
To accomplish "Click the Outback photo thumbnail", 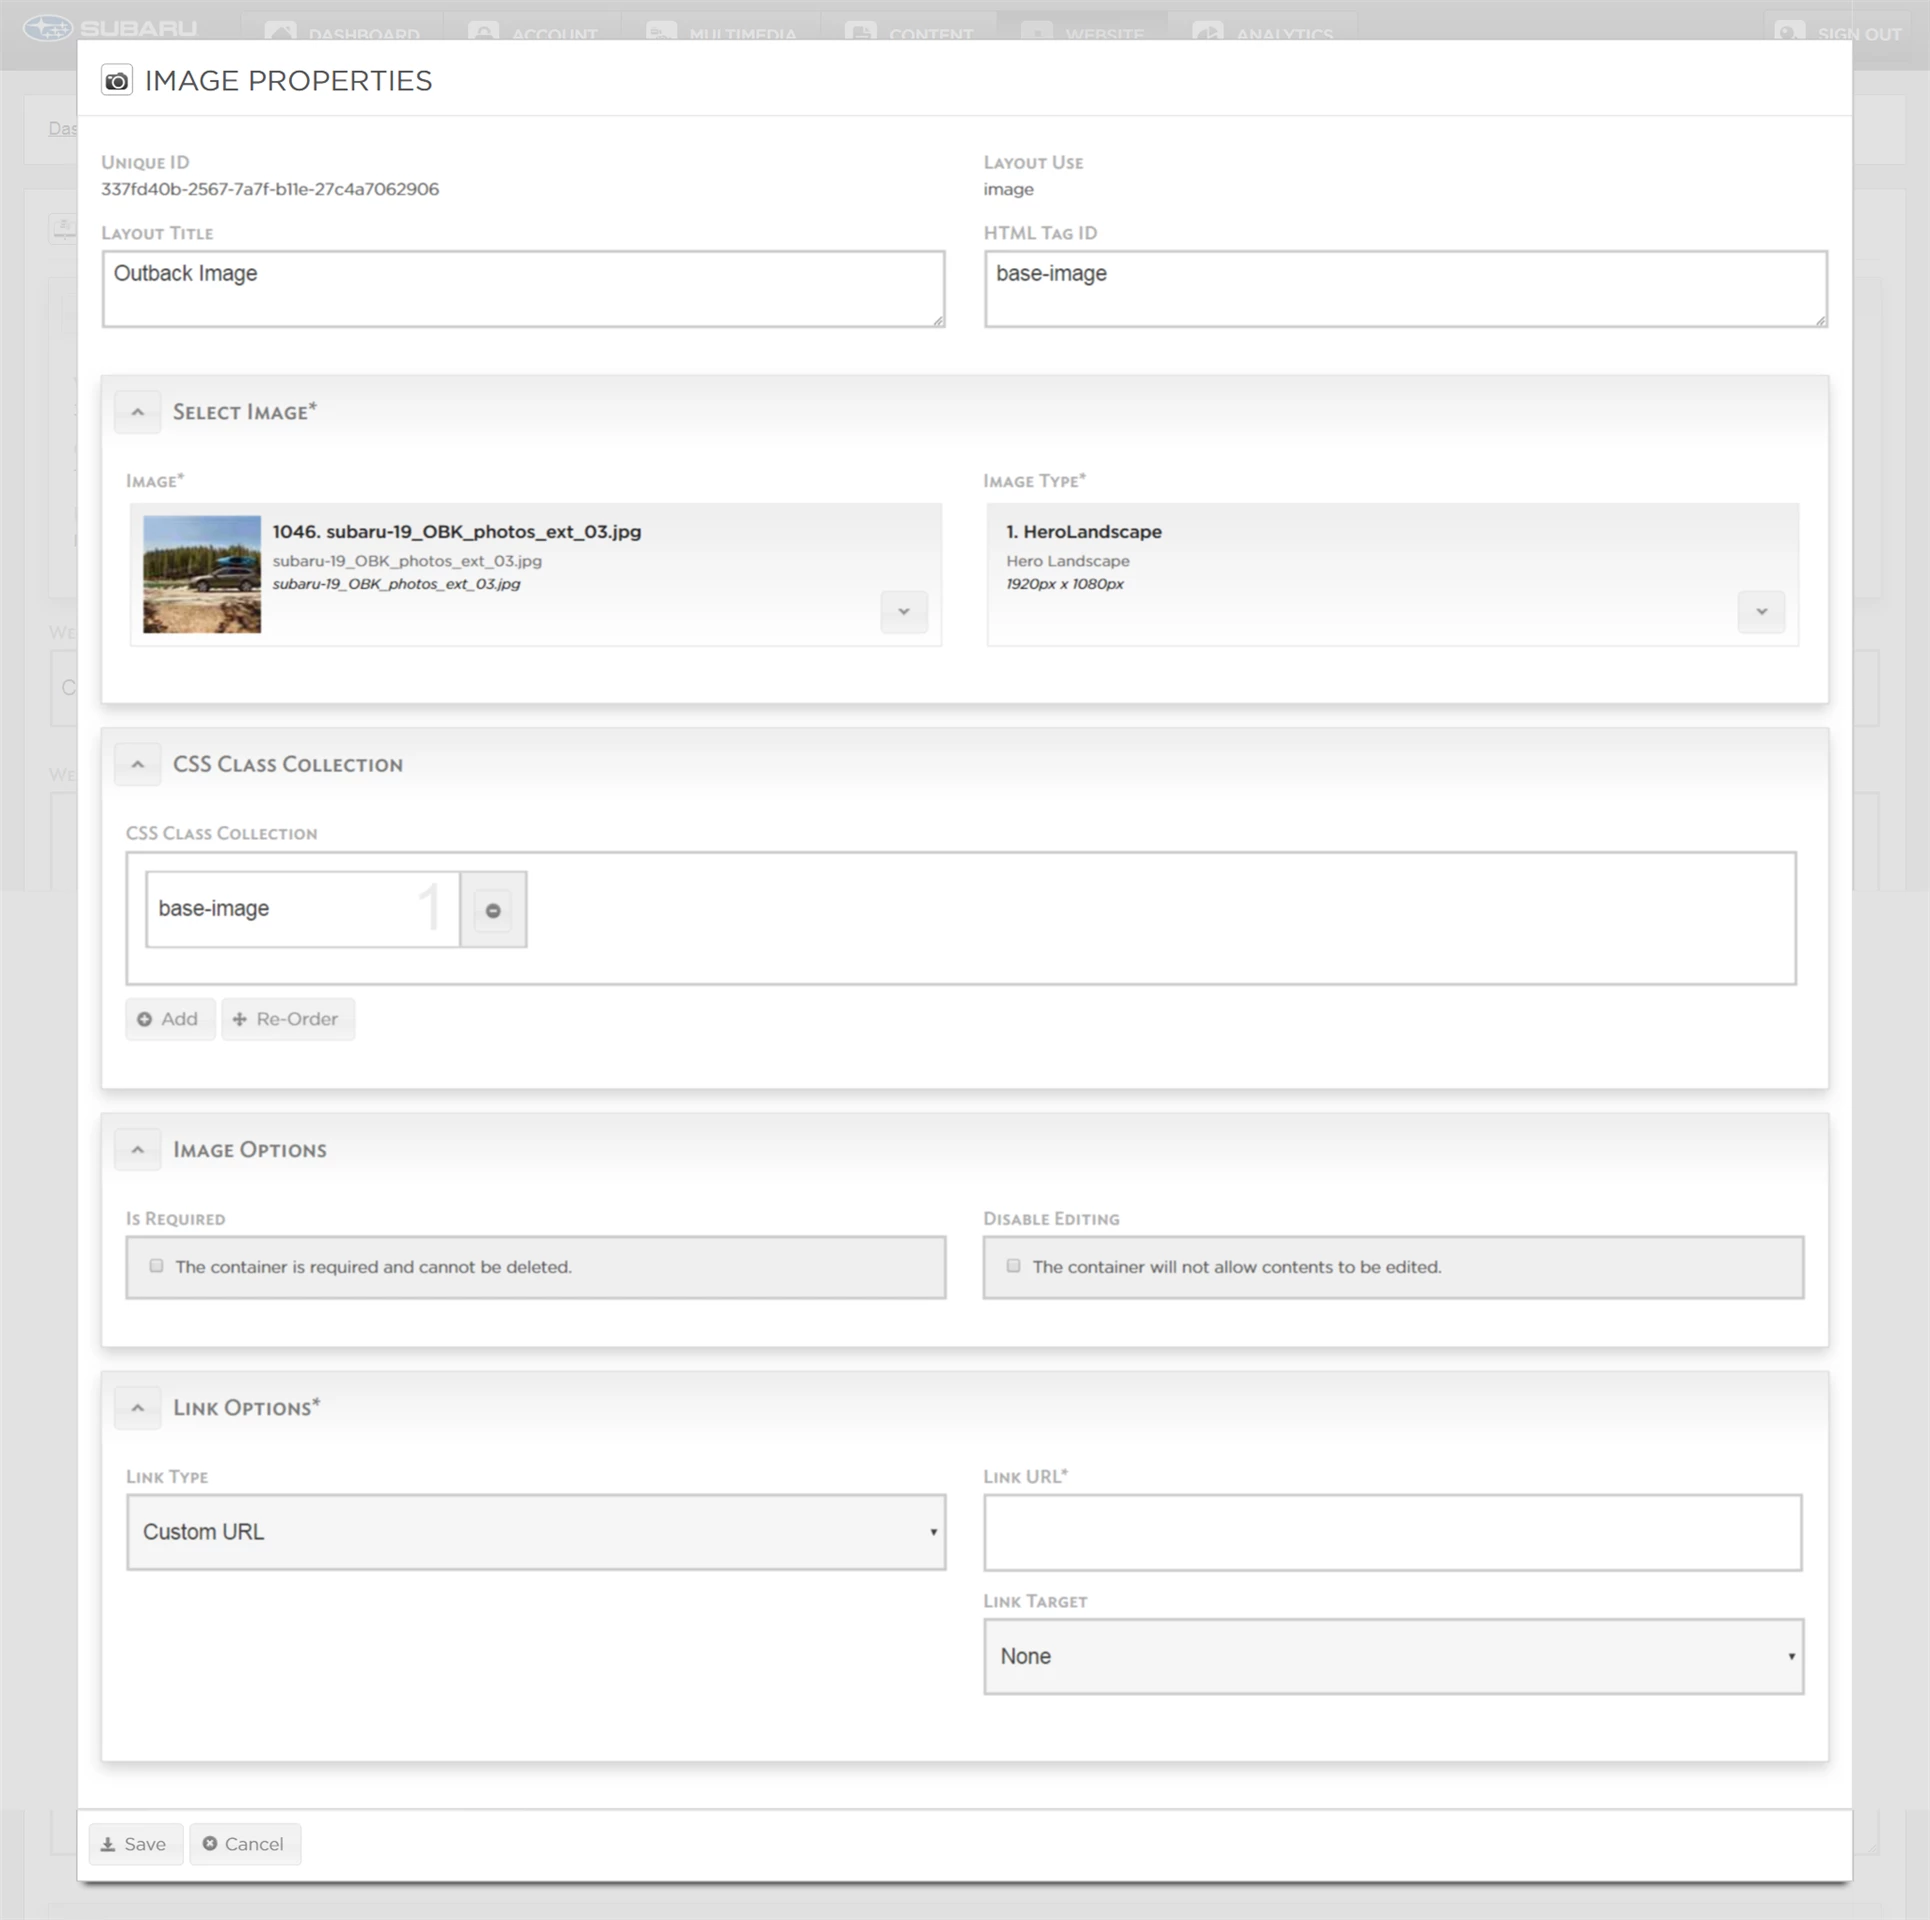I will pos(202,574).
